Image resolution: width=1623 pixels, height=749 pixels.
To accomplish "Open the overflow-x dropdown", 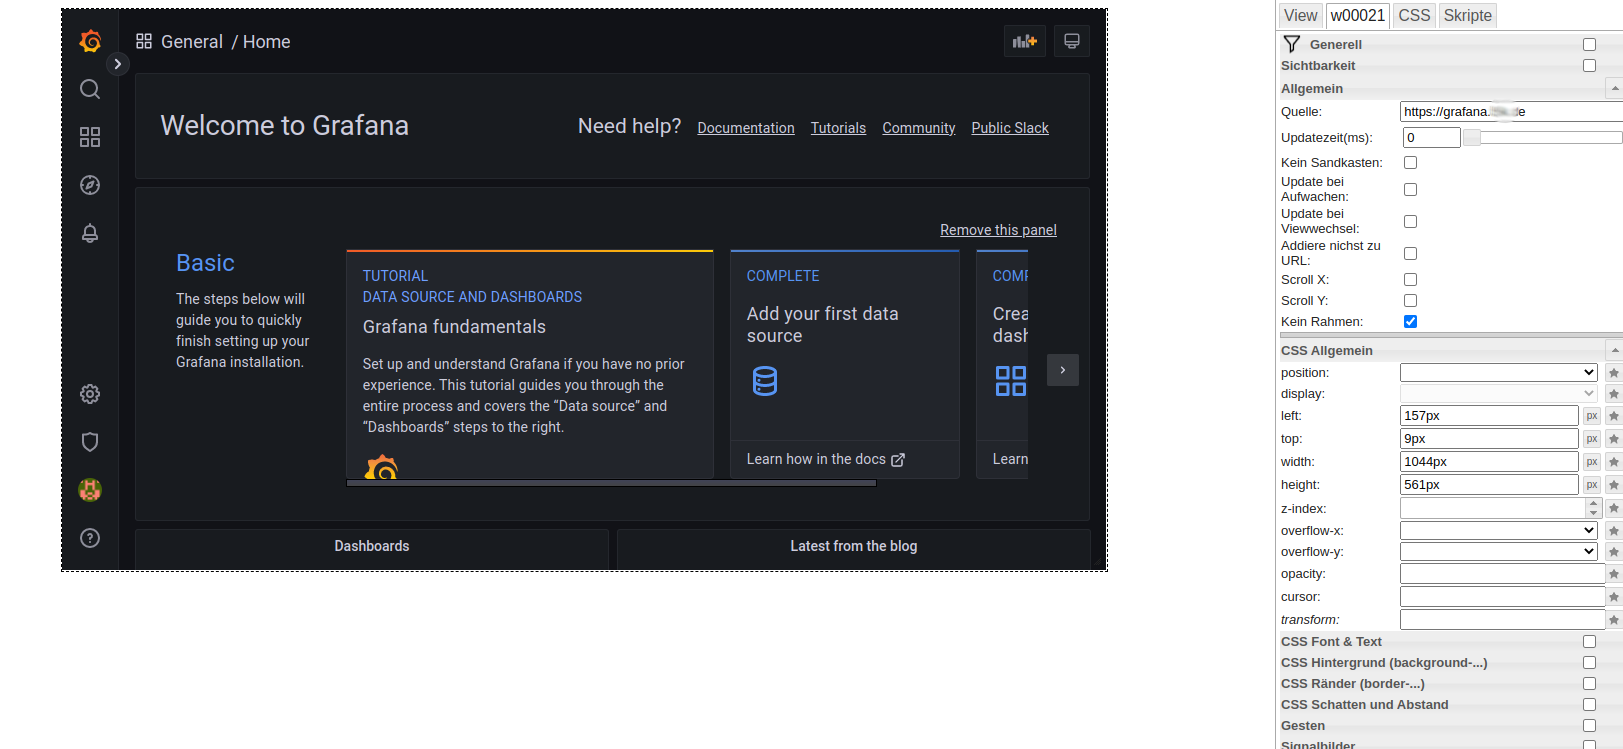I will [x=1499, y=530].
